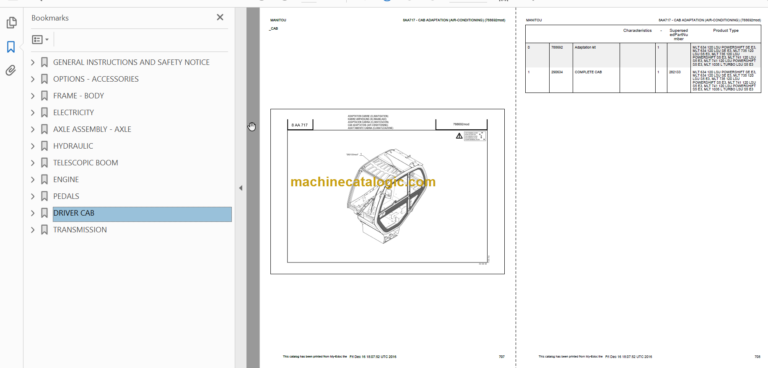Image resolution: width=768 pixels, height=368 pixels.
Task: Expand TRANSMISSION bookmark chevron
Action: [x=33, y=230]
